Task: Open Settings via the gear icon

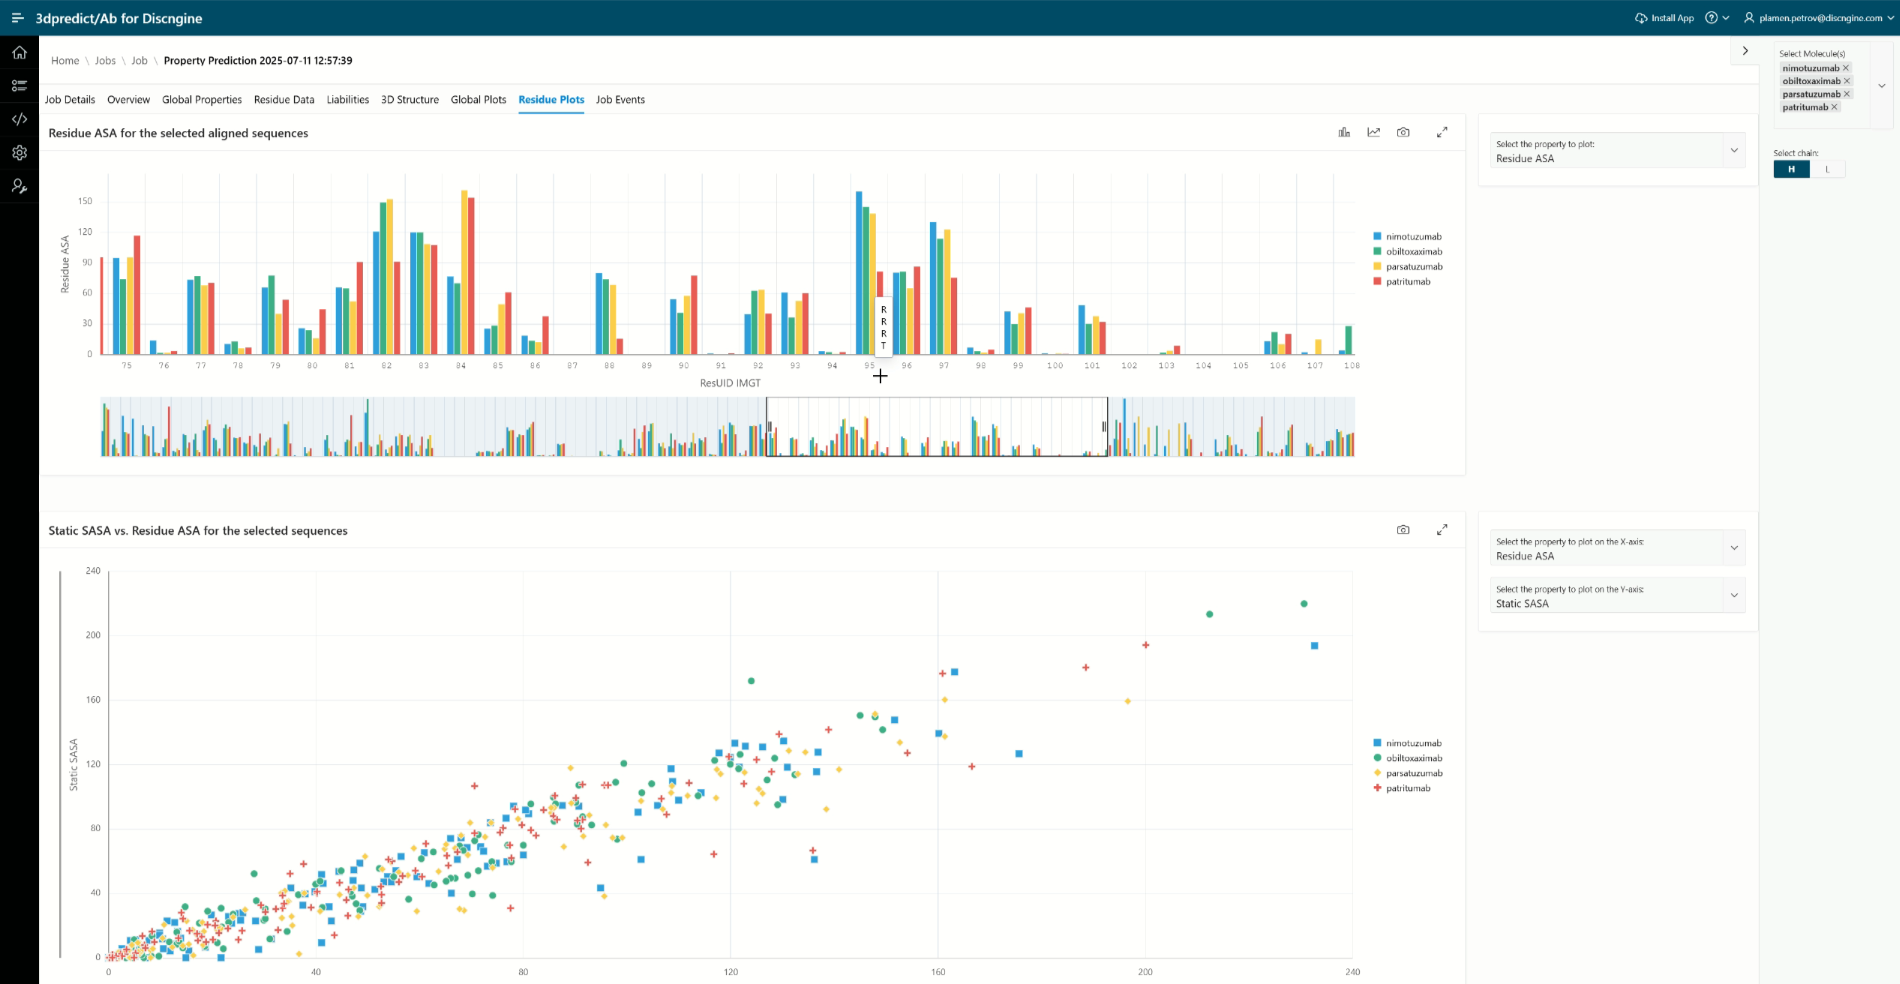Action: [19, 153]
